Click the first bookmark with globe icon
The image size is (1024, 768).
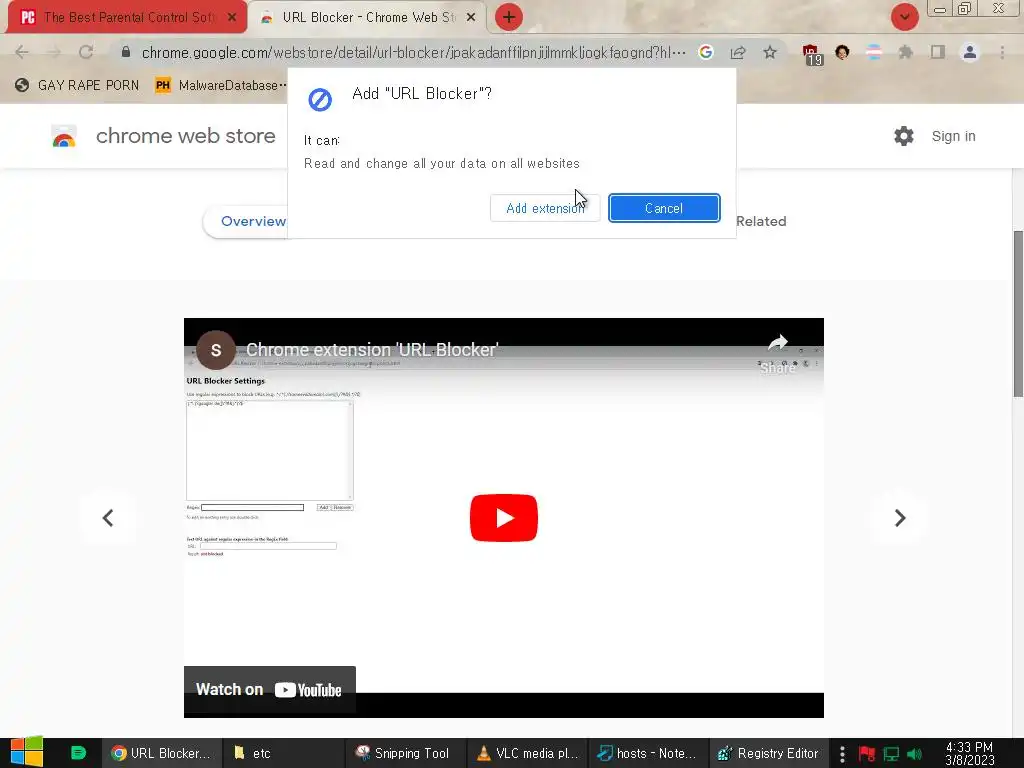click(77, 86)
